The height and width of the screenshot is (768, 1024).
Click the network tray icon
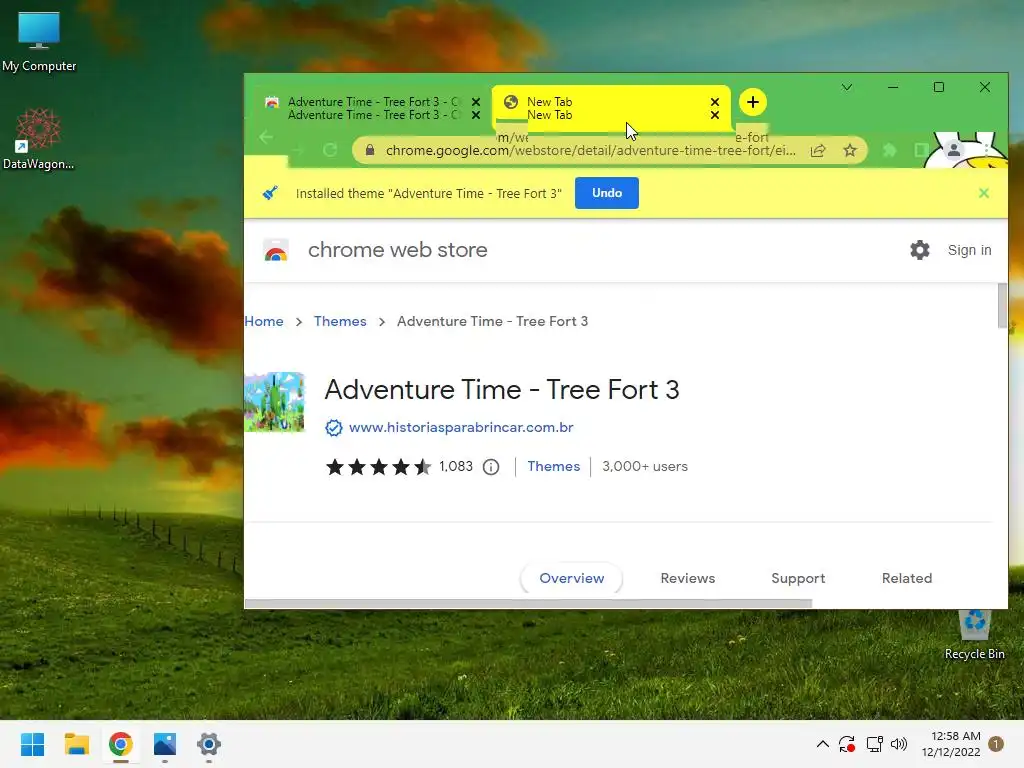pos(874,744)
